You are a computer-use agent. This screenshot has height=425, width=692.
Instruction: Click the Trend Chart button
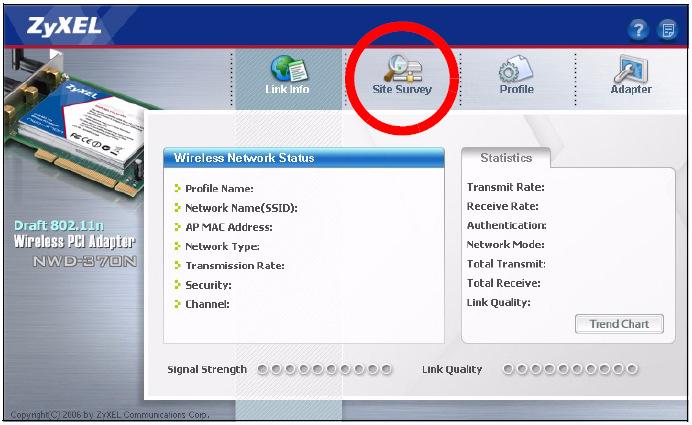coord(619,324)
